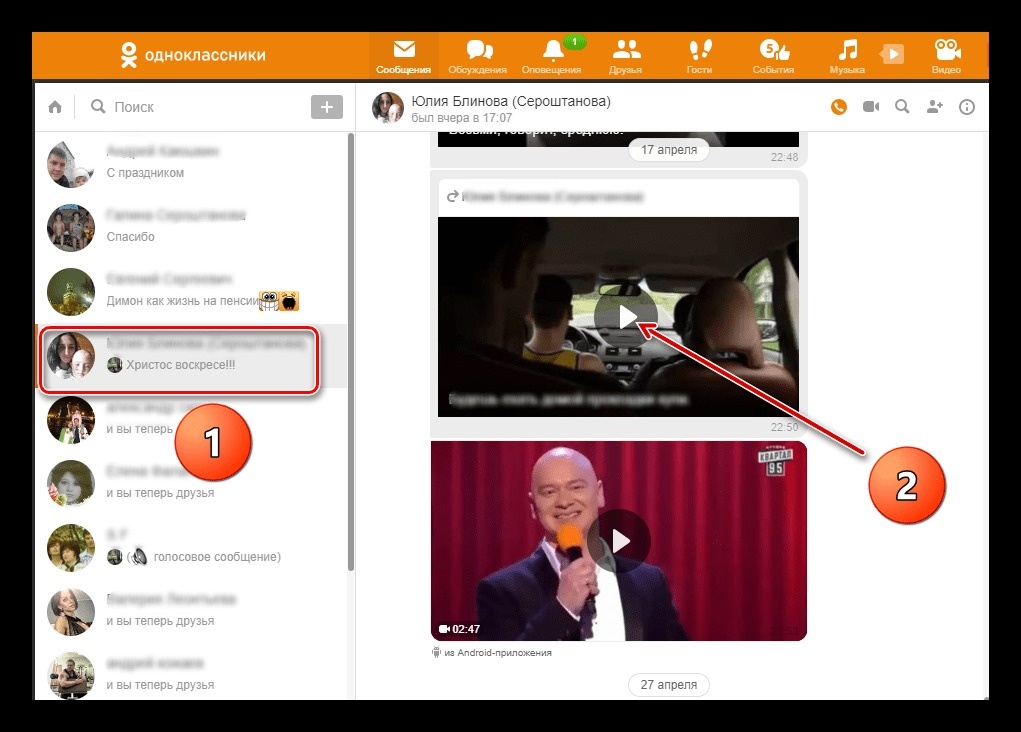The image size is (1021, 732).
Task: Click the Одноклассники logo
Action: [193, 55]
